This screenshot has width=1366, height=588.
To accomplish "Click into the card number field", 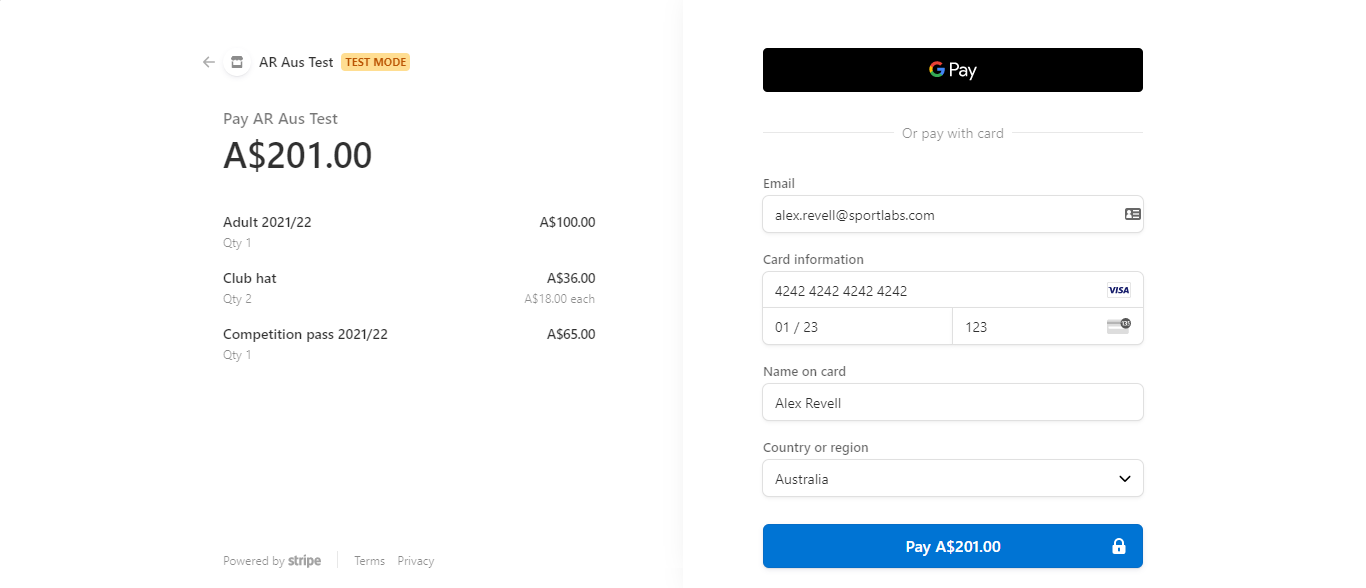I will pyautogui.click(x=952, y=290).
